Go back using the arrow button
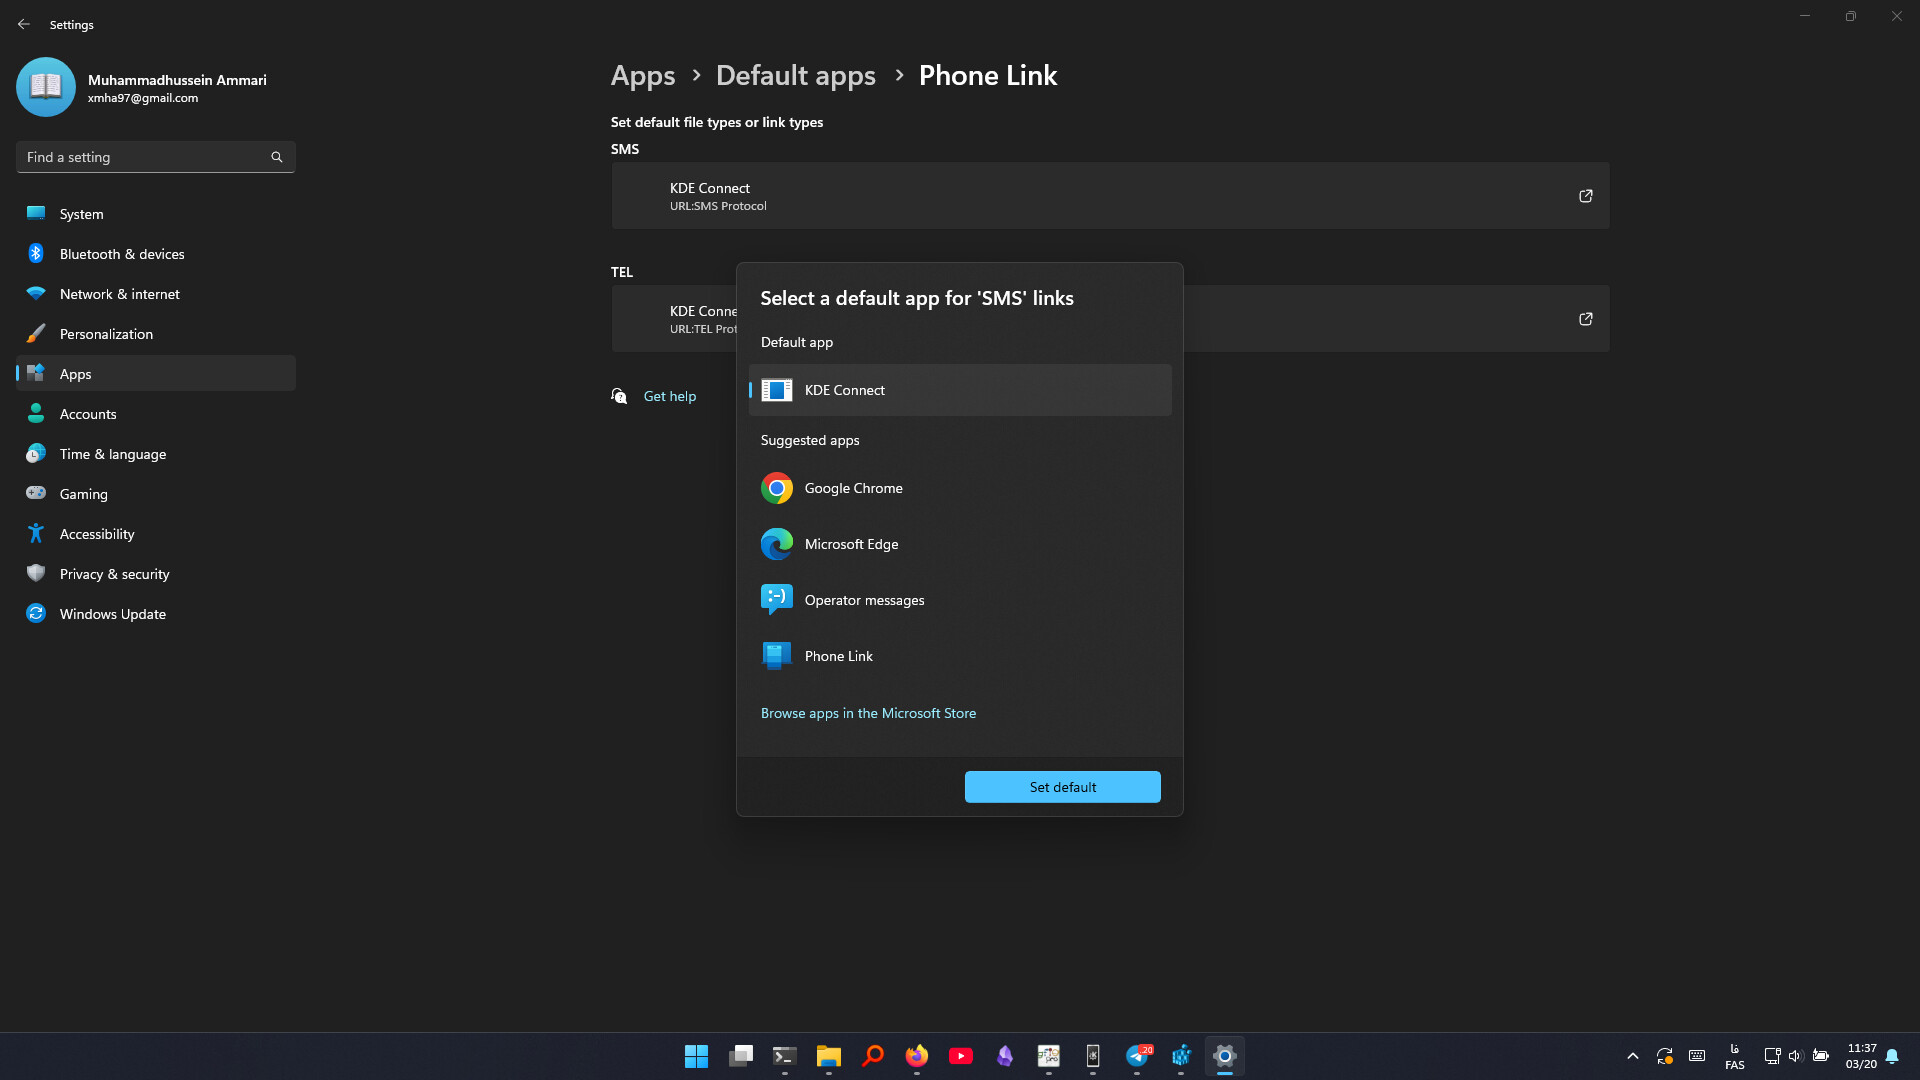The height and width of the screenshot is (1080, 1920). (x=24, y=24)
